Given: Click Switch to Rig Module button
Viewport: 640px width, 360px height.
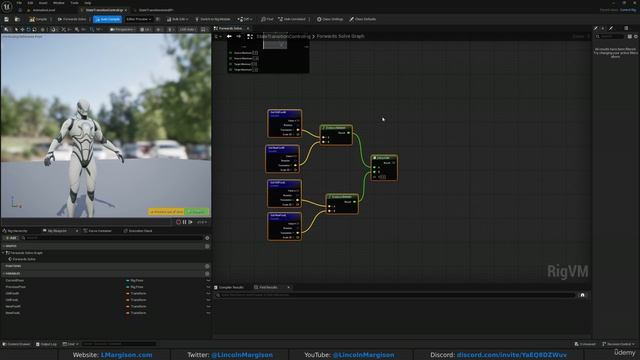Looking at the screenshot, I should [213, 19].
